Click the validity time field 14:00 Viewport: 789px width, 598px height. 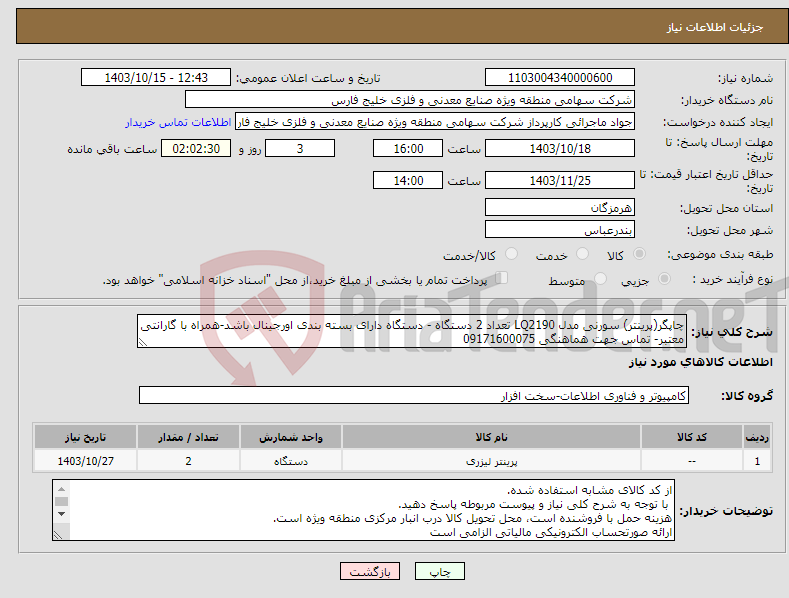tap(408, 180)
